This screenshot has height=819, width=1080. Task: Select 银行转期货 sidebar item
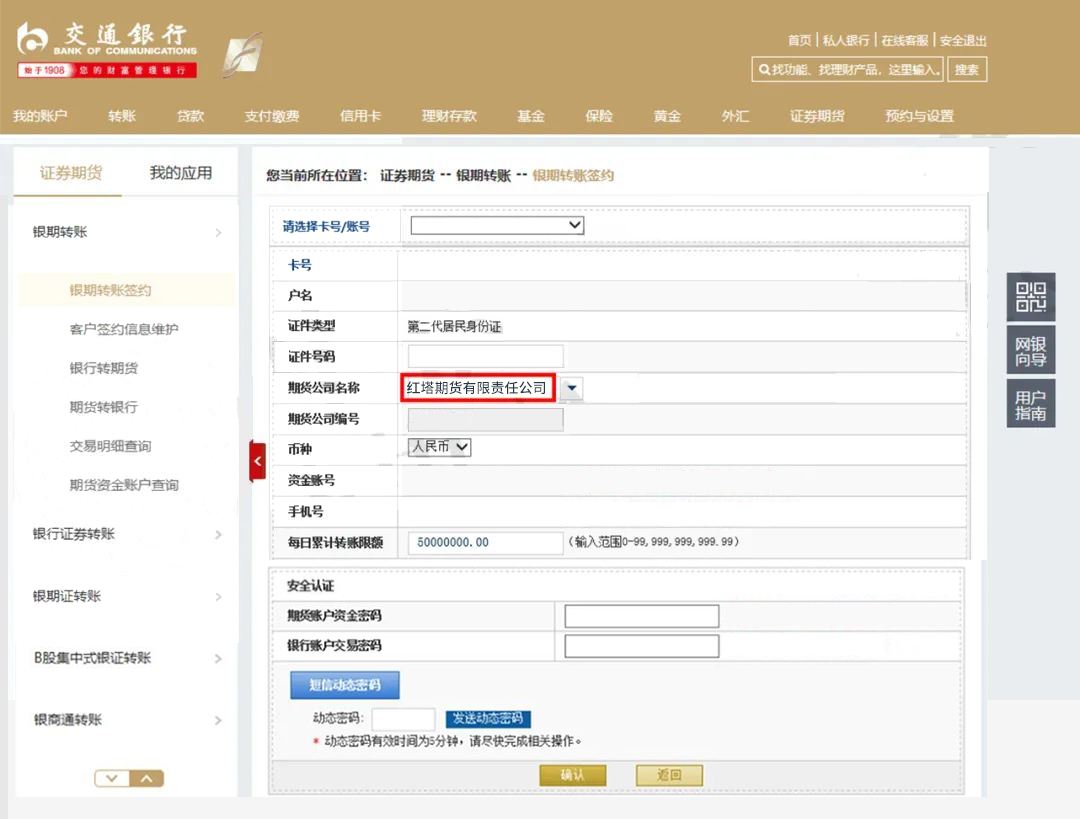click(x=103, y=368)
